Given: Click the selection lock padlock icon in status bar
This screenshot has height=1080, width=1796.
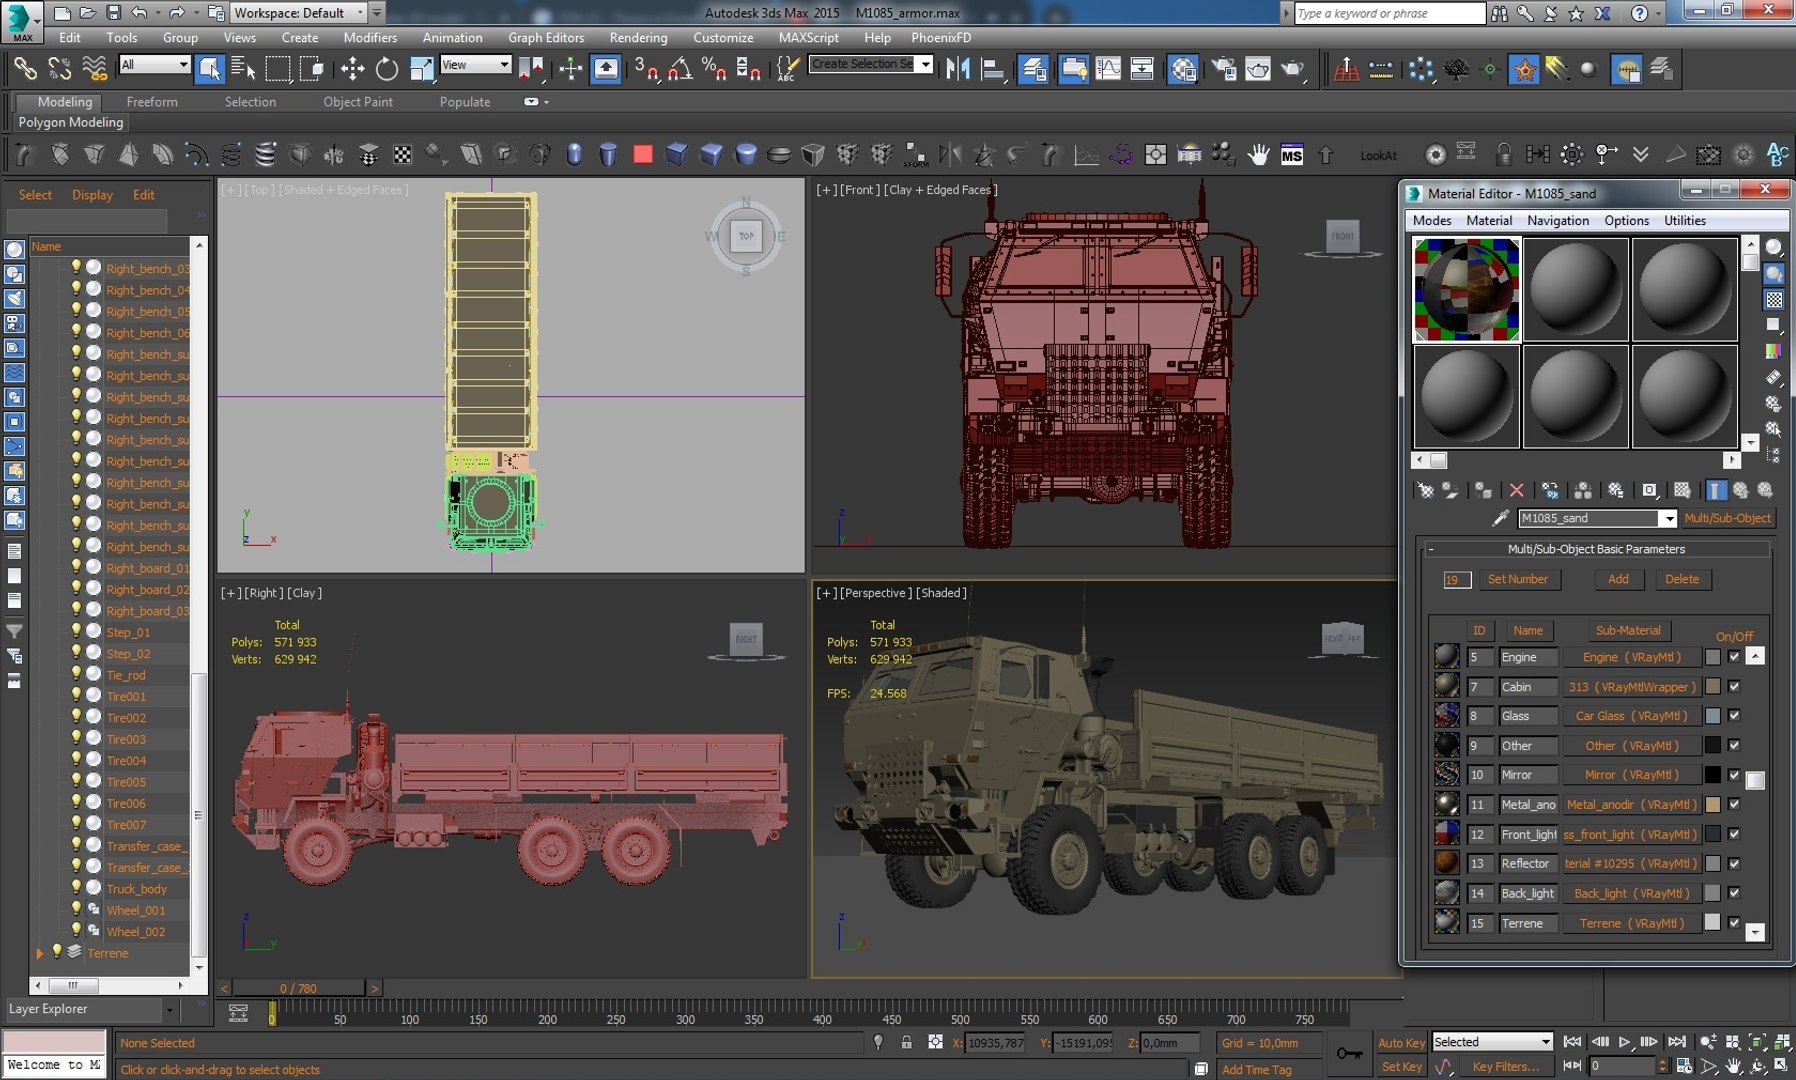Looking at the screenshot, I should click(x=906, y=1042).
